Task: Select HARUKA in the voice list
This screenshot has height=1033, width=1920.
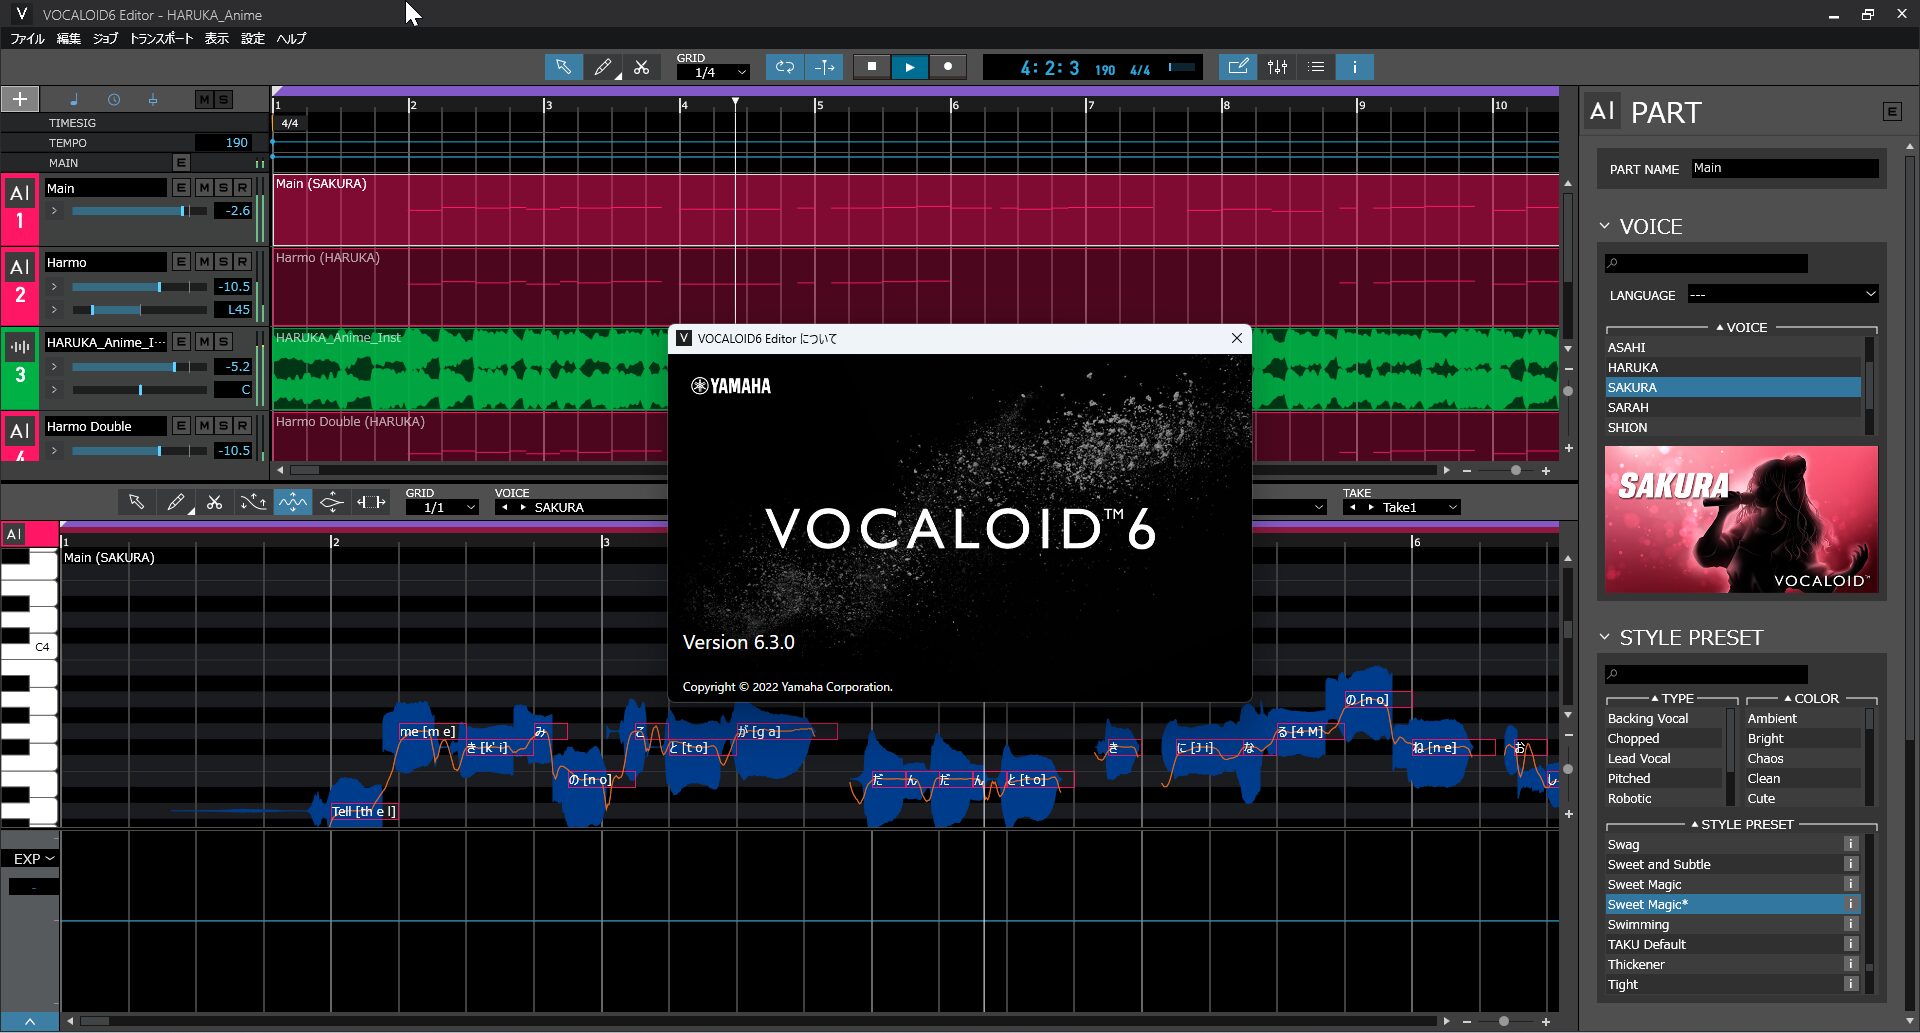Action: coord(1733,367)
